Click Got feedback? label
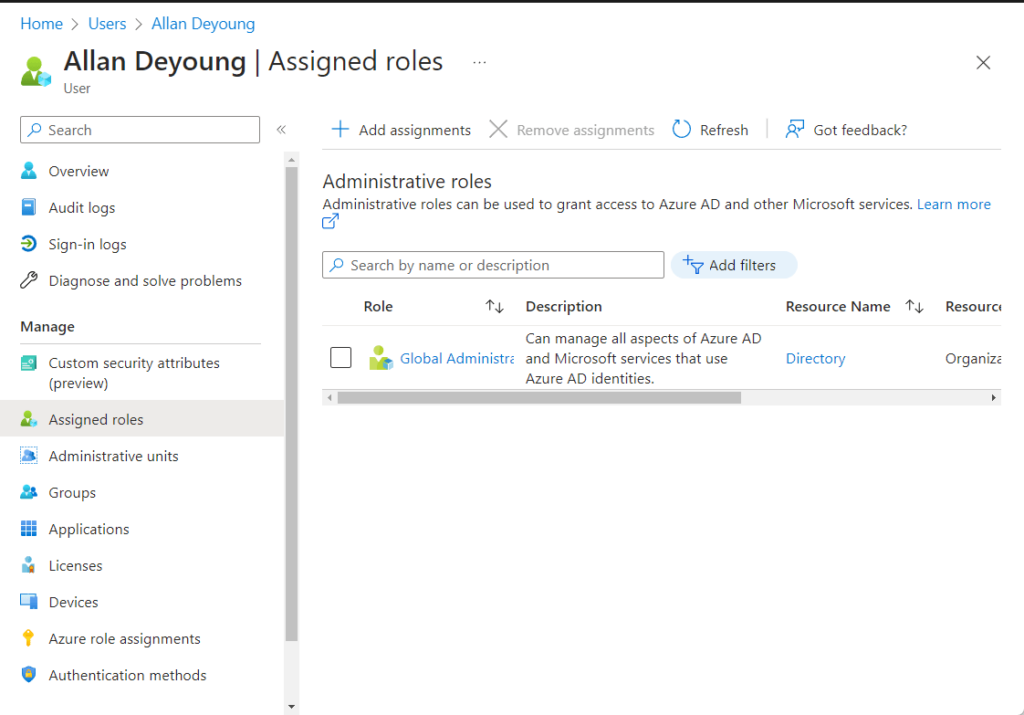 tap(860, 130)
